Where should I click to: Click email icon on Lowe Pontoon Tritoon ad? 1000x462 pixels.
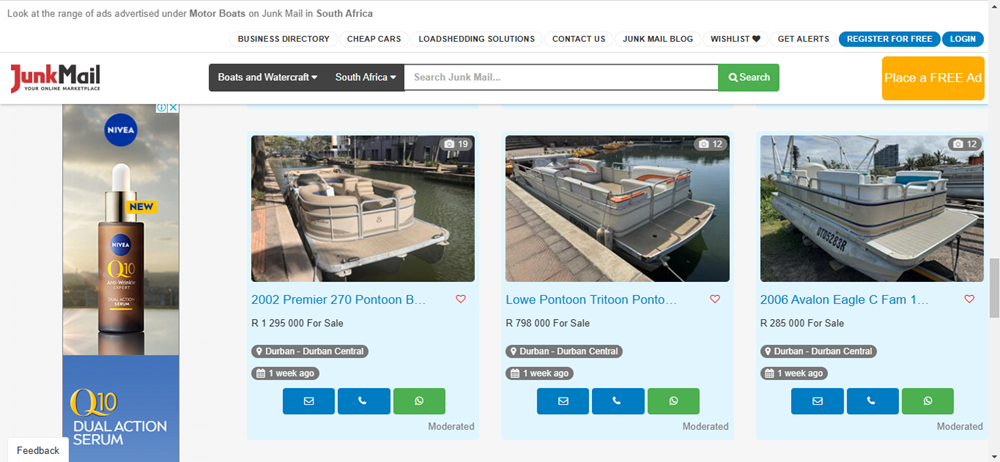click(x=563, y=401)
